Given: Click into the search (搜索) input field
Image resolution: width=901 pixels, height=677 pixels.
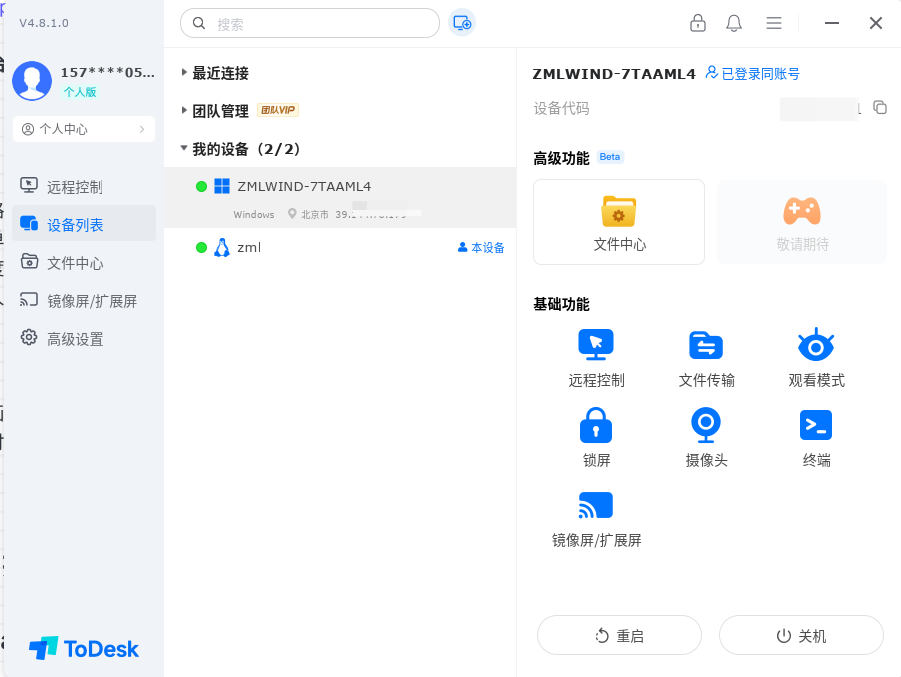Looking at the screenshot, I should pos(320,23).
